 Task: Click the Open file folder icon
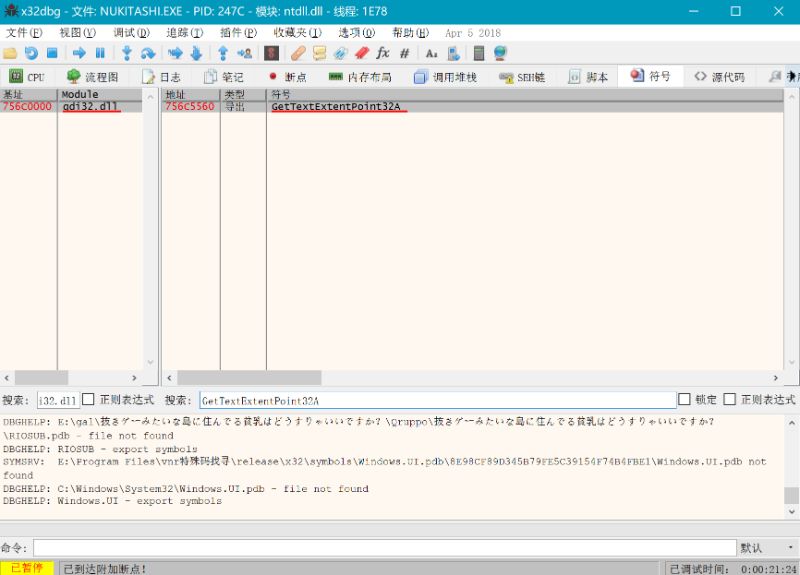pyautogui.click(x=10, y=53)
